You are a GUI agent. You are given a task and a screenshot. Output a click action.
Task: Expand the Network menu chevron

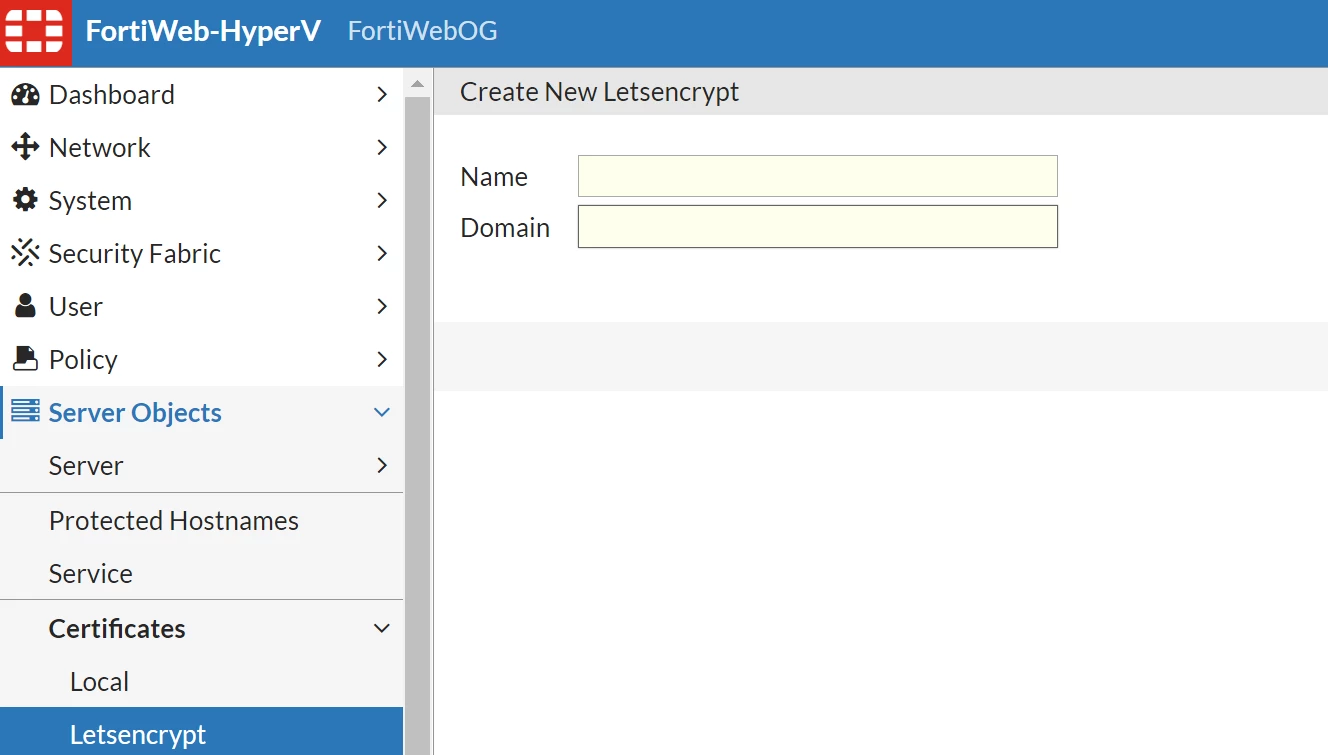click(381, 148)
